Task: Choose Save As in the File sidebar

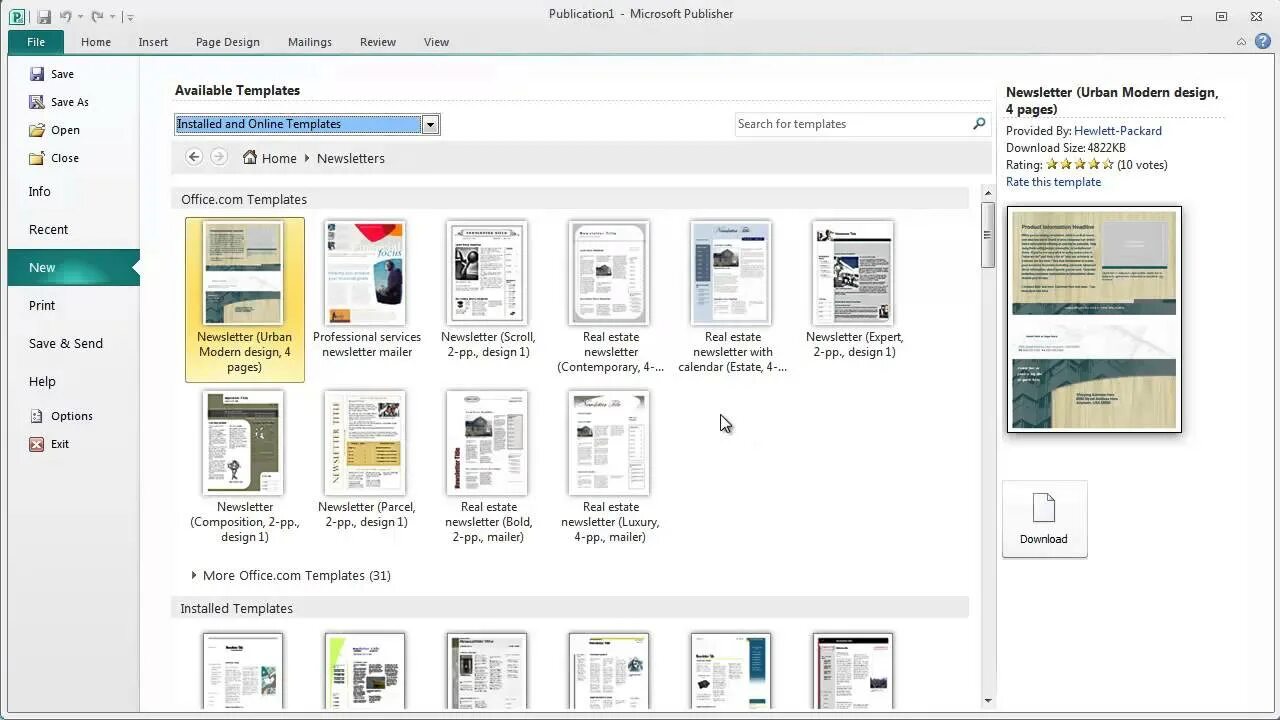Action: (x=59, y=102)
